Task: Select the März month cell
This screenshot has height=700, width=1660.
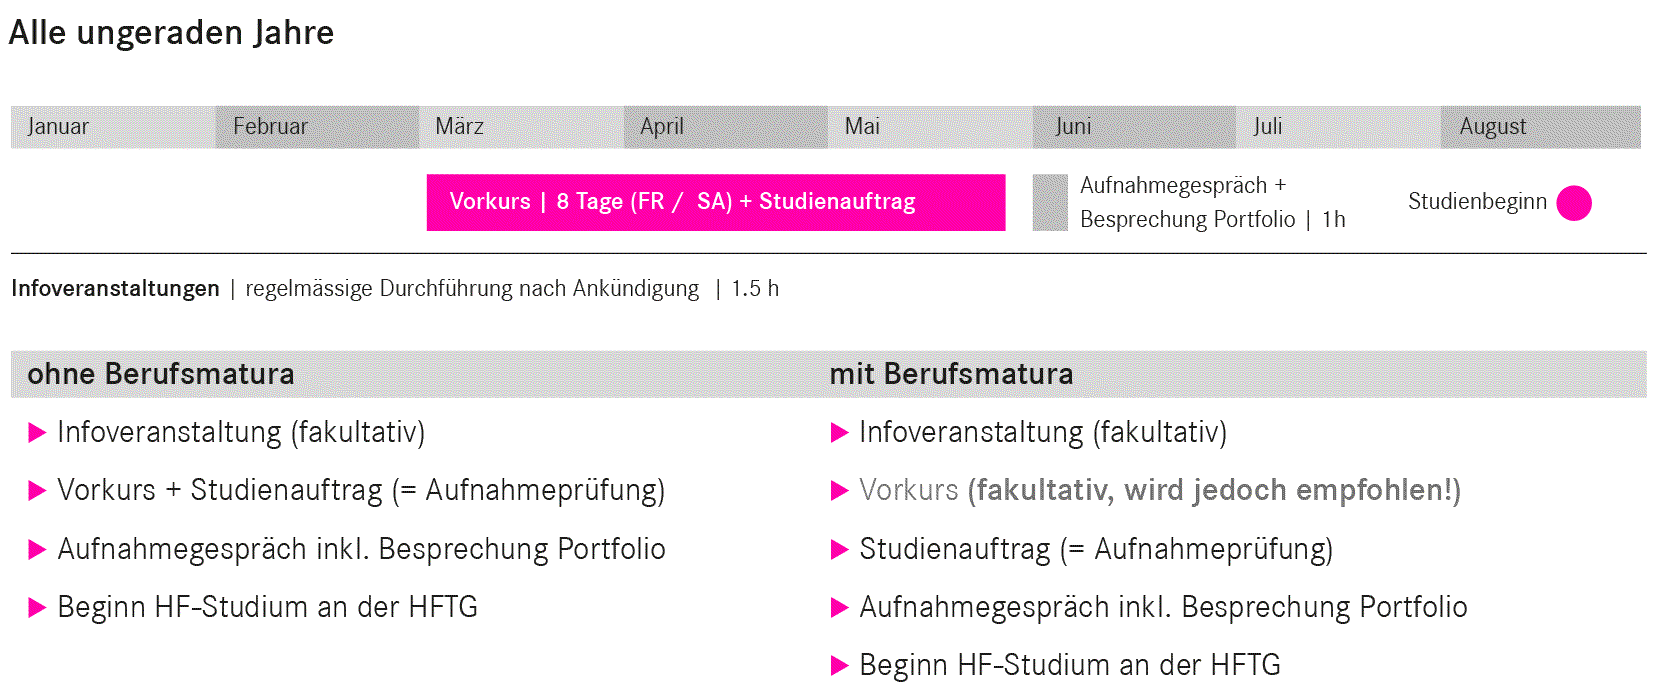Action: 521,127
